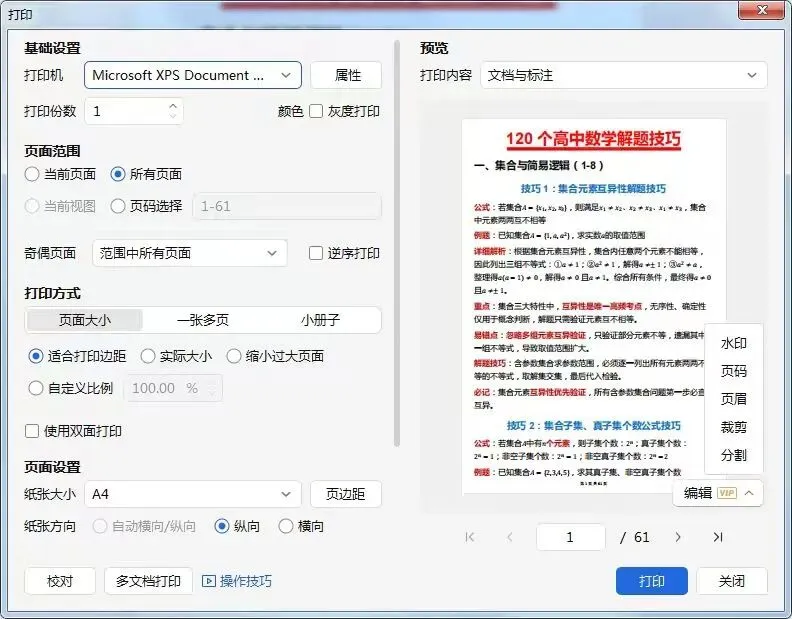Click the 校对 button

click(60, 581)
